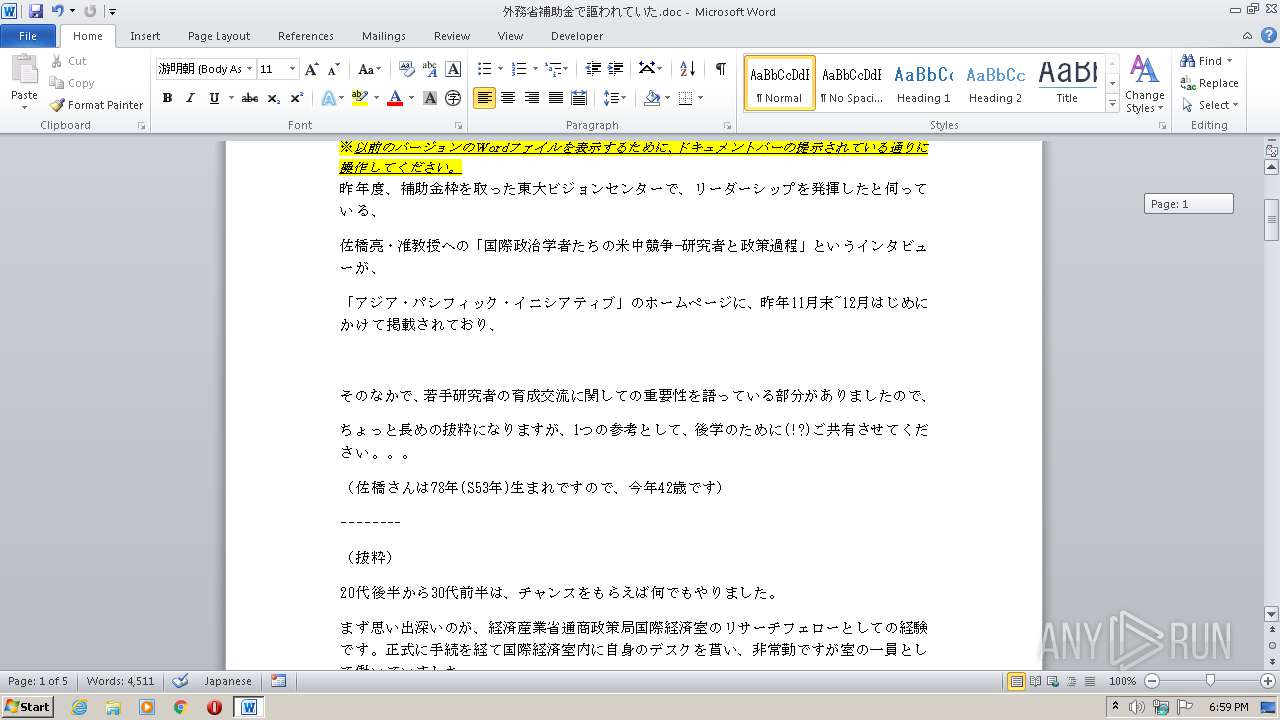Screen dimensions: 1280x720
Task: Switch to the Insert tab
Action: pos(145,36)
